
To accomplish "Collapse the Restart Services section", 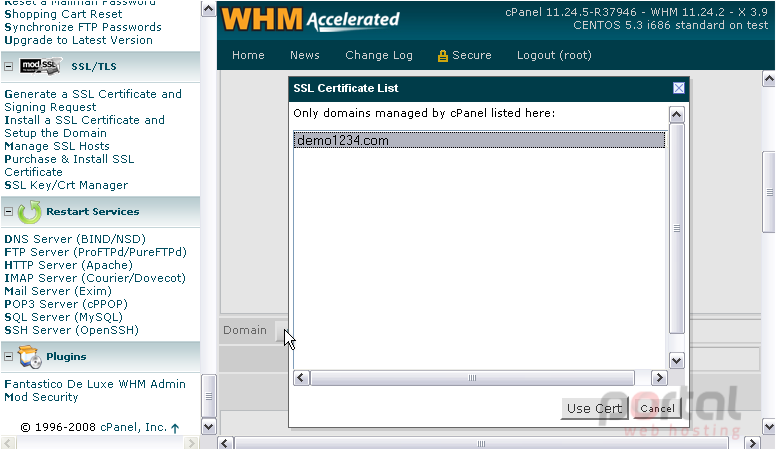I will tap(8, 211).
